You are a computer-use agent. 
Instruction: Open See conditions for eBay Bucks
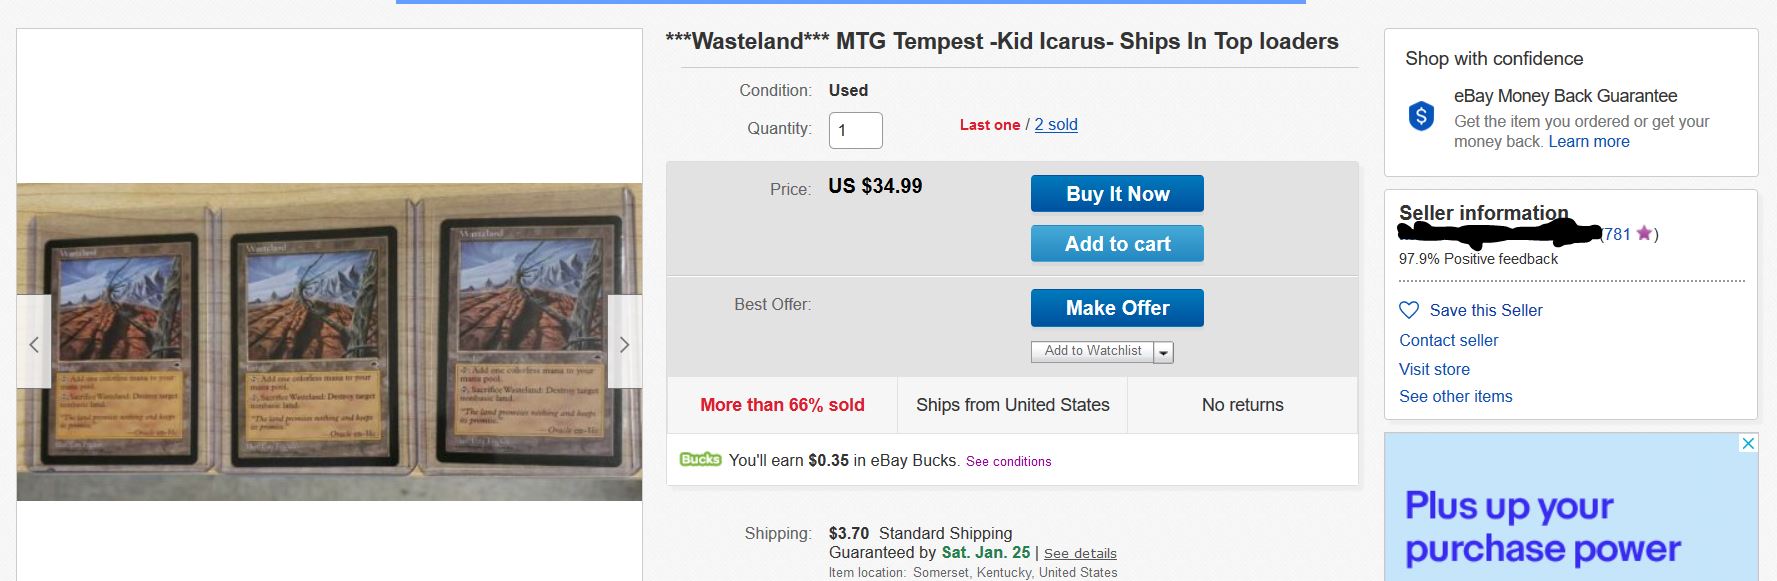(x=1008, y=461)
